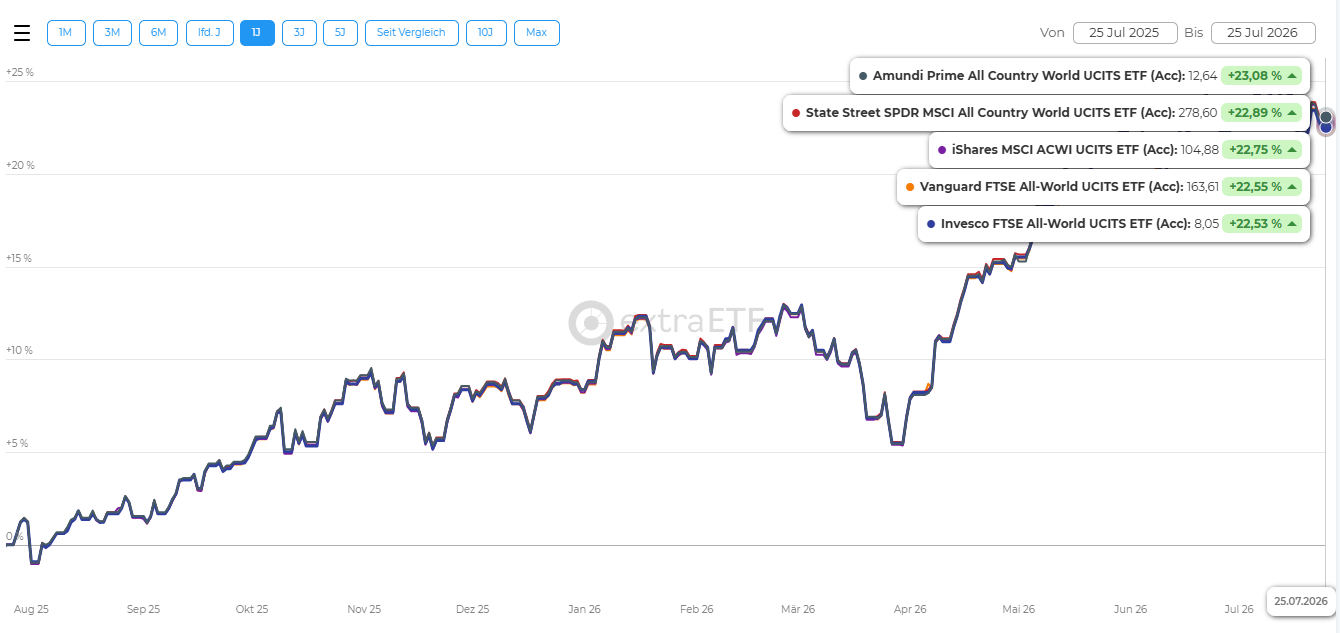The image size is (1340, 633).
Task: Select the active 1J range button
Action: (x=257, y=33)
